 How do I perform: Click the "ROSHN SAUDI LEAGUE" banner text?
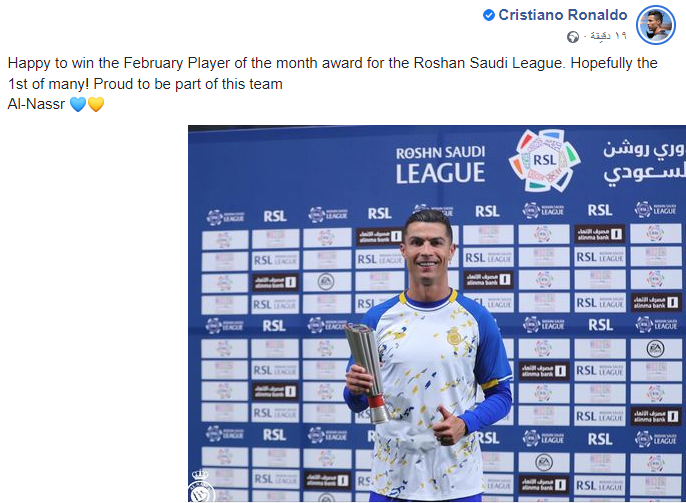[x=440, y=164]
